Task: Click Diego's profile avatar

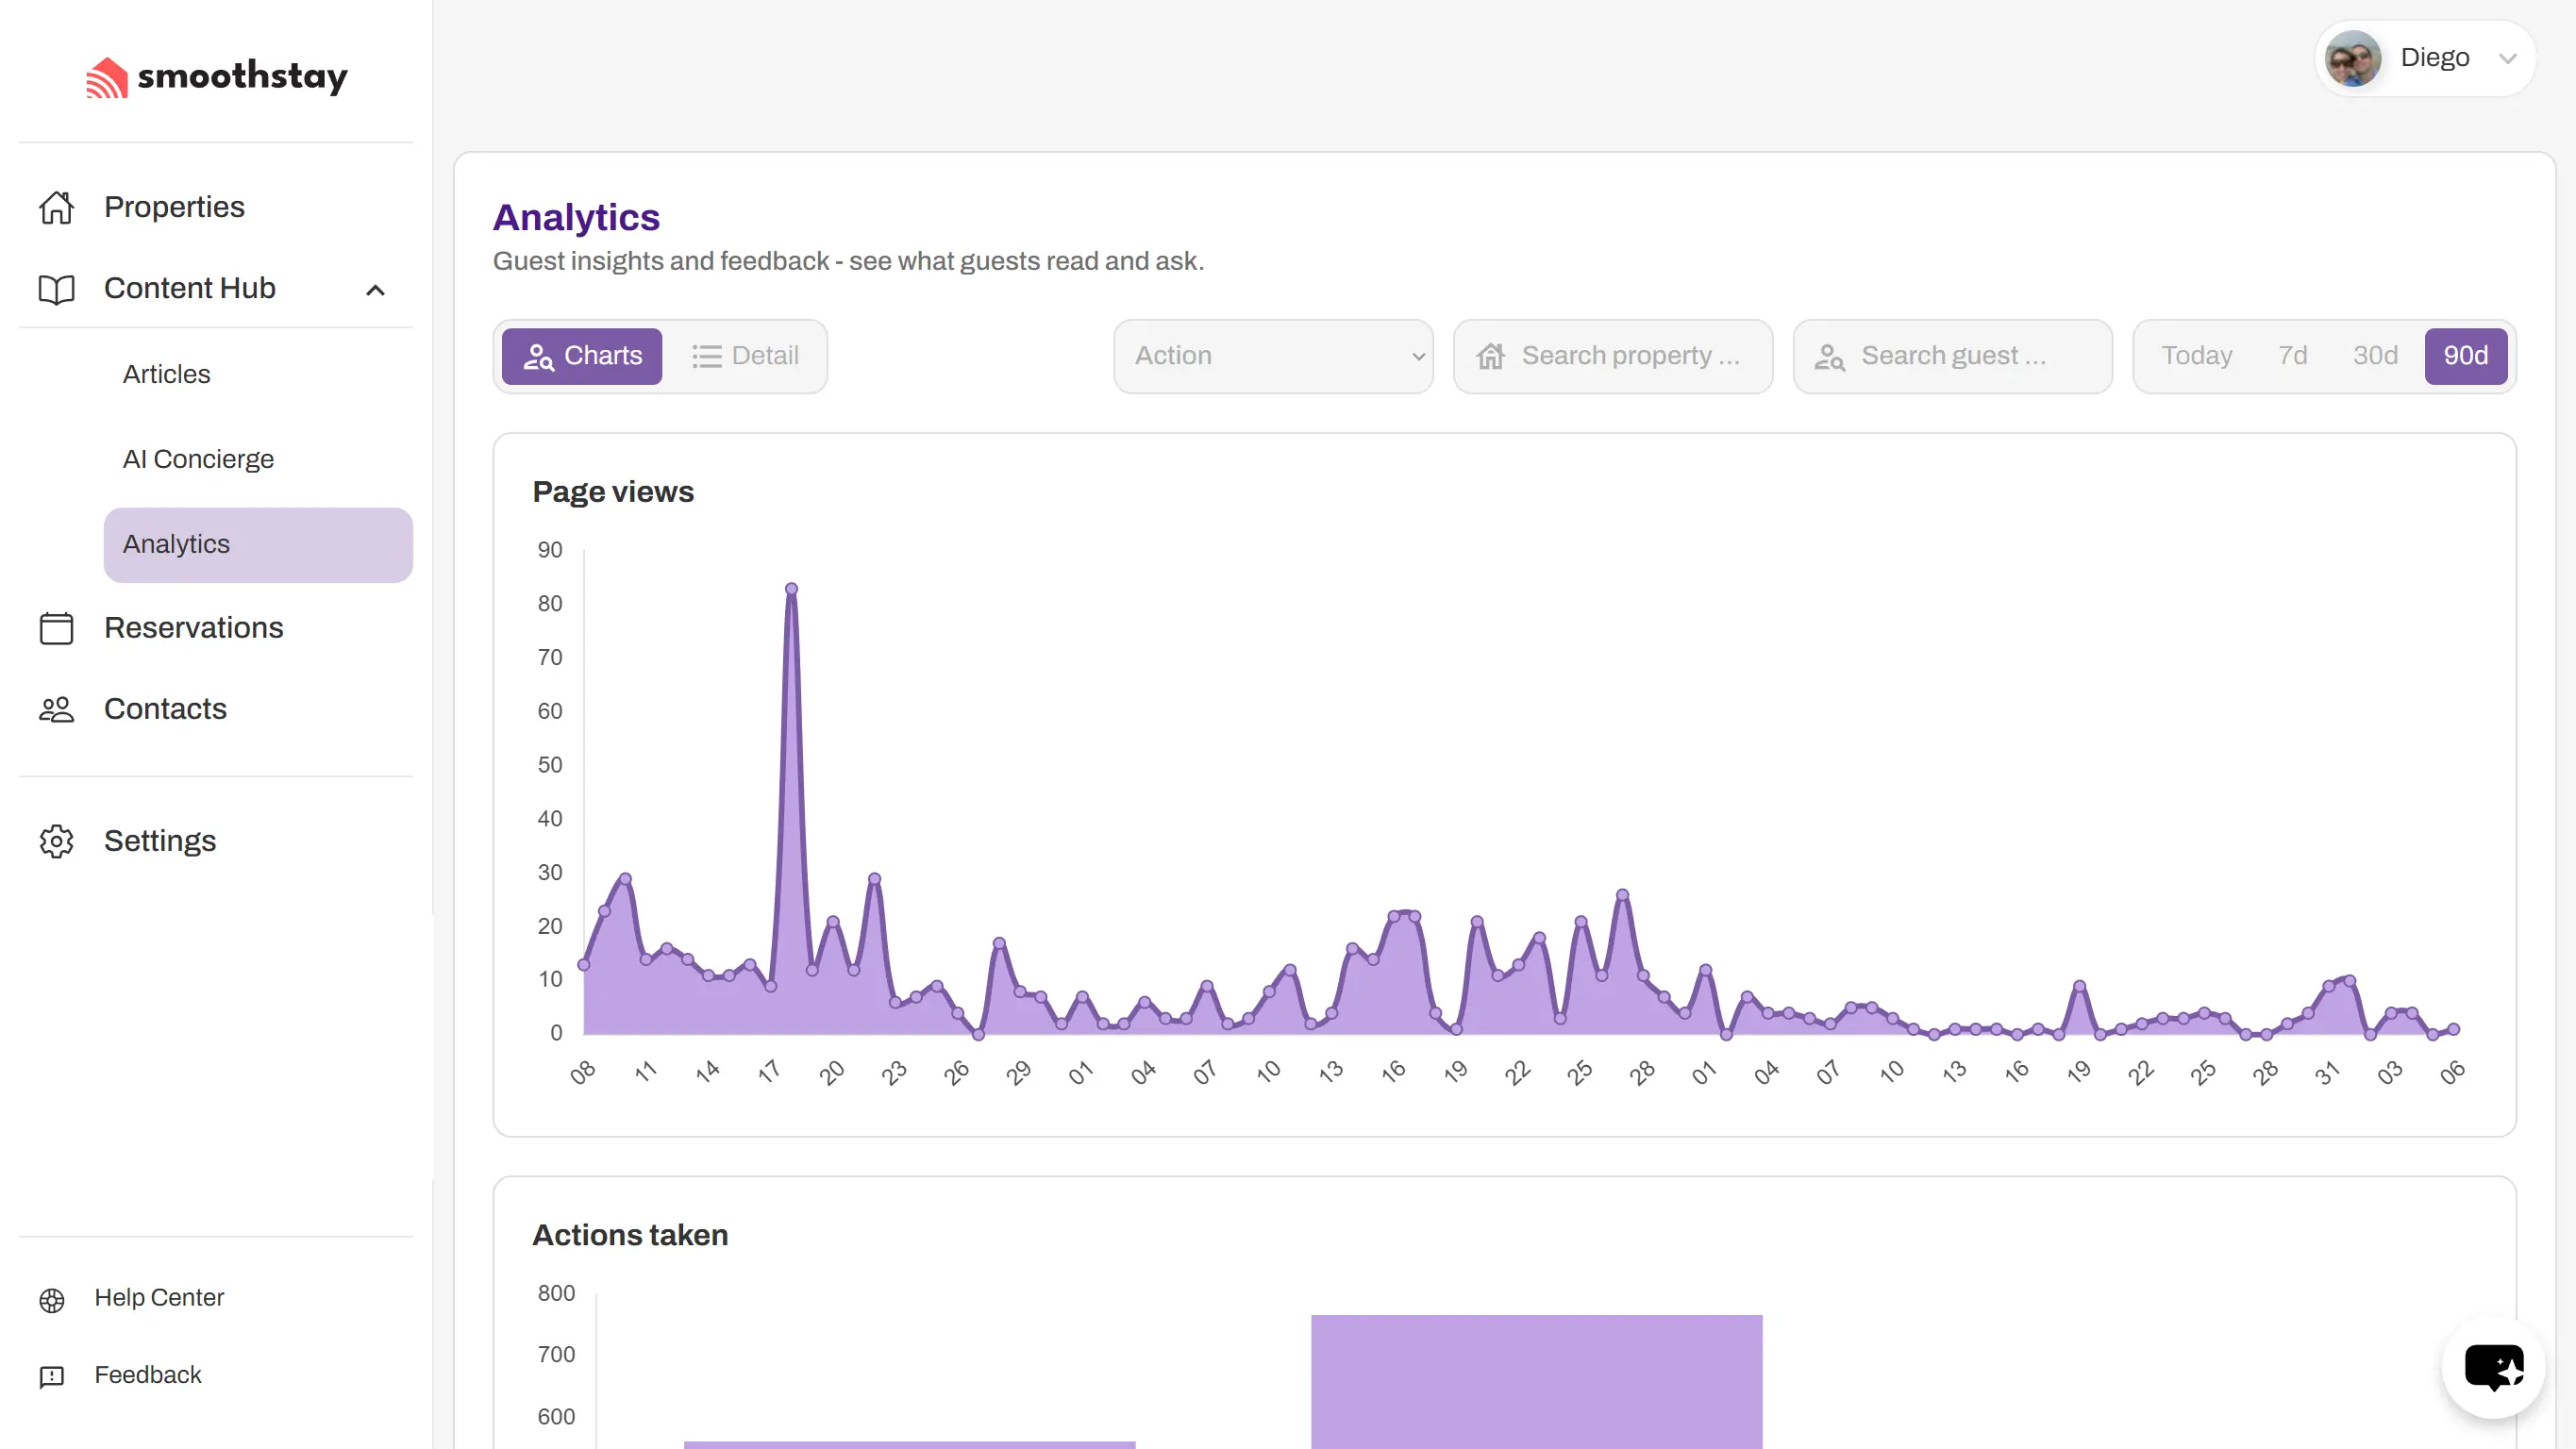Action: 2352,58
